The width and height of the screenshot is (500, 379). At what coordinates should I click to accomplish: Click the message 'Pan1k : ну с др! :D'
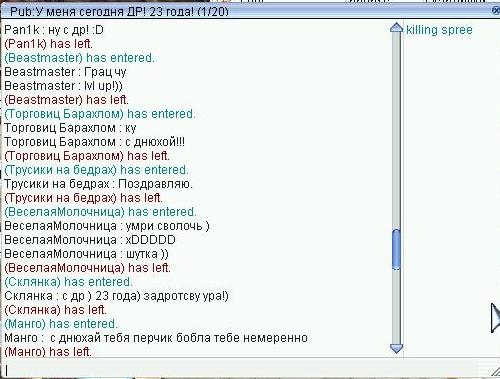click(54, 30)
